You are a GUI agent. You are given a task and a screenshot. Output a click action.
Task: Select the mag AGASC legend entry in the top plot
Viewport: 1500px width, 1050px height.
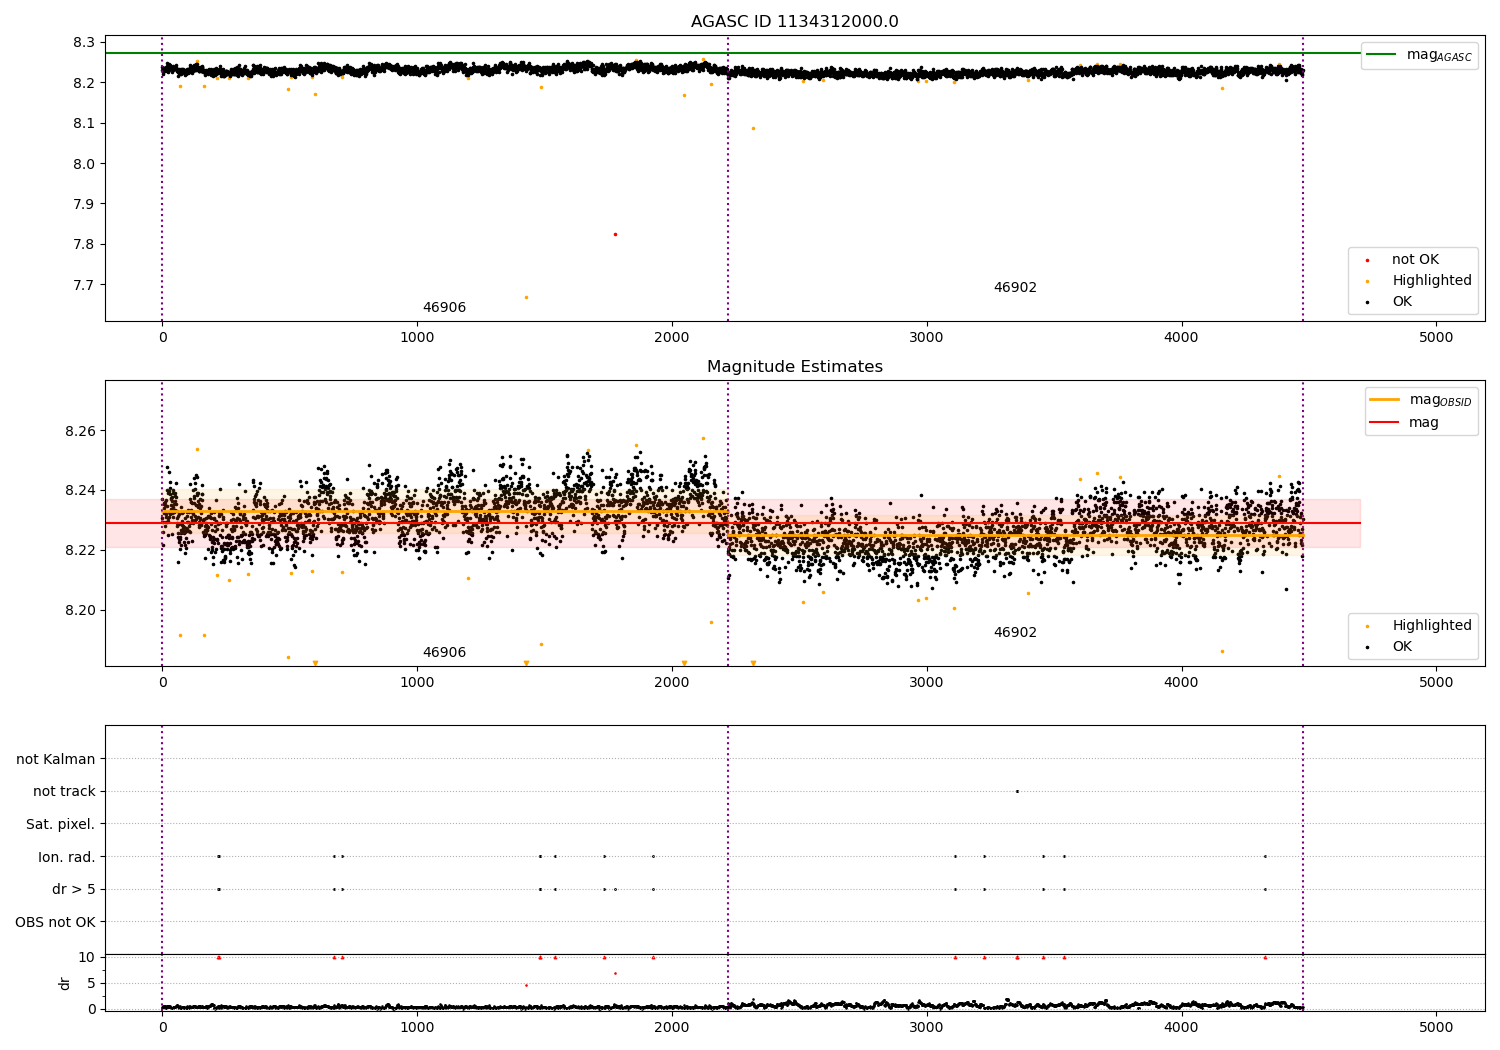(1419, 56)
